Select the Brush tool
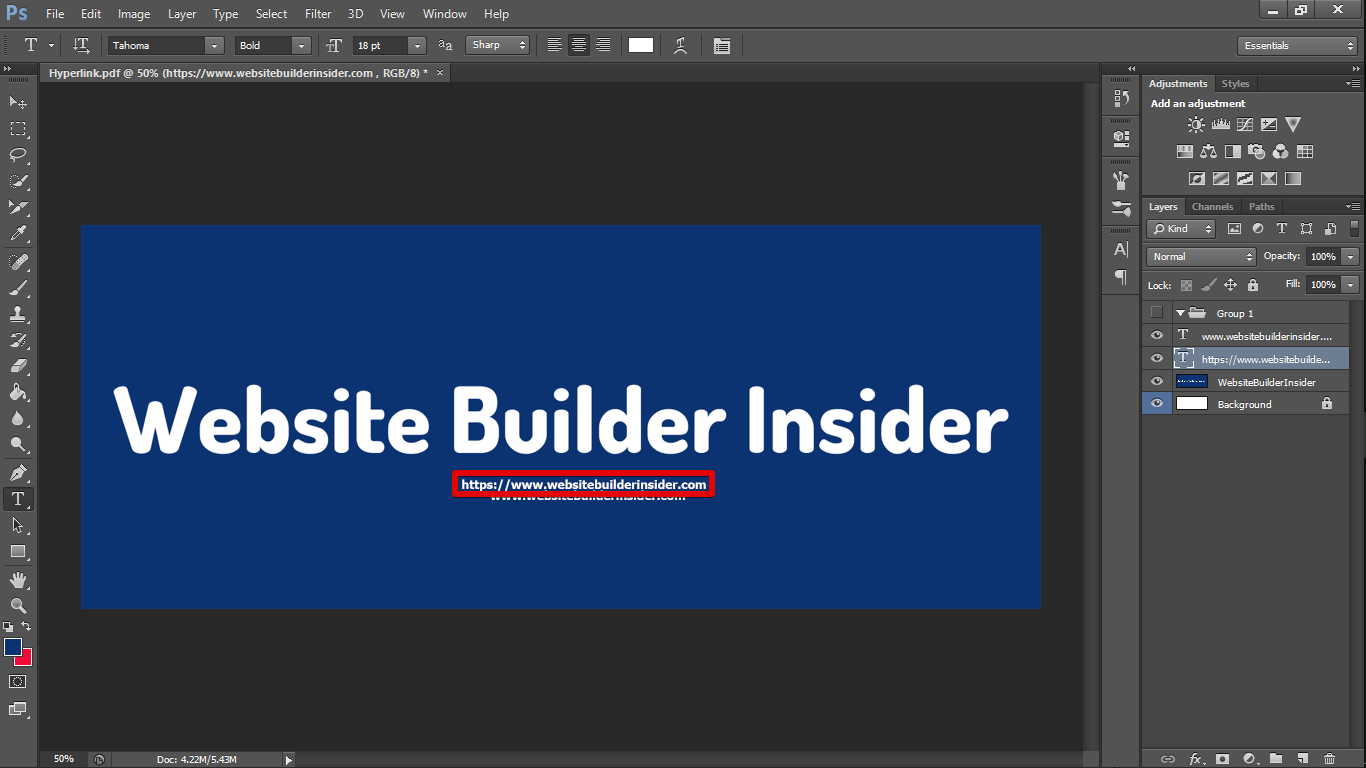Viewport: 1366px width, 768px height. [x=18, y=288]
